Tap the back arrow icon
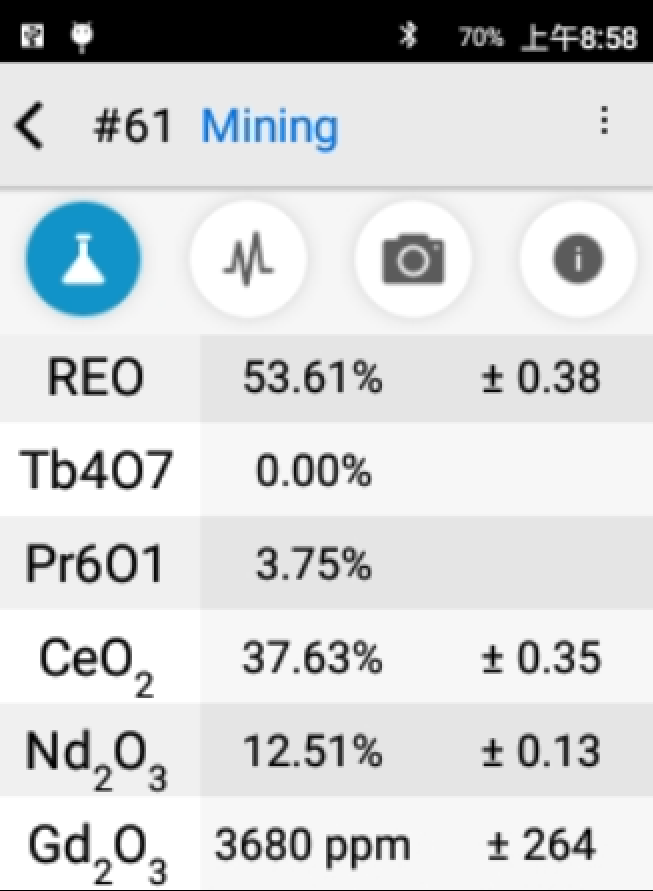 pos(30,126)
